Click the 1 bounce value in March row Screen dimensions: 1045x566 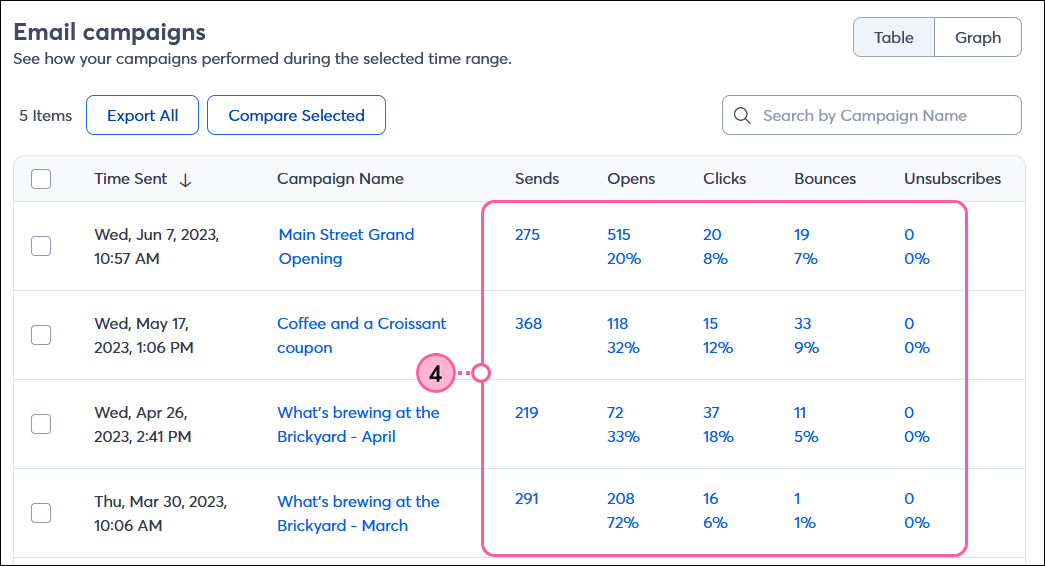tap(797, 499)
